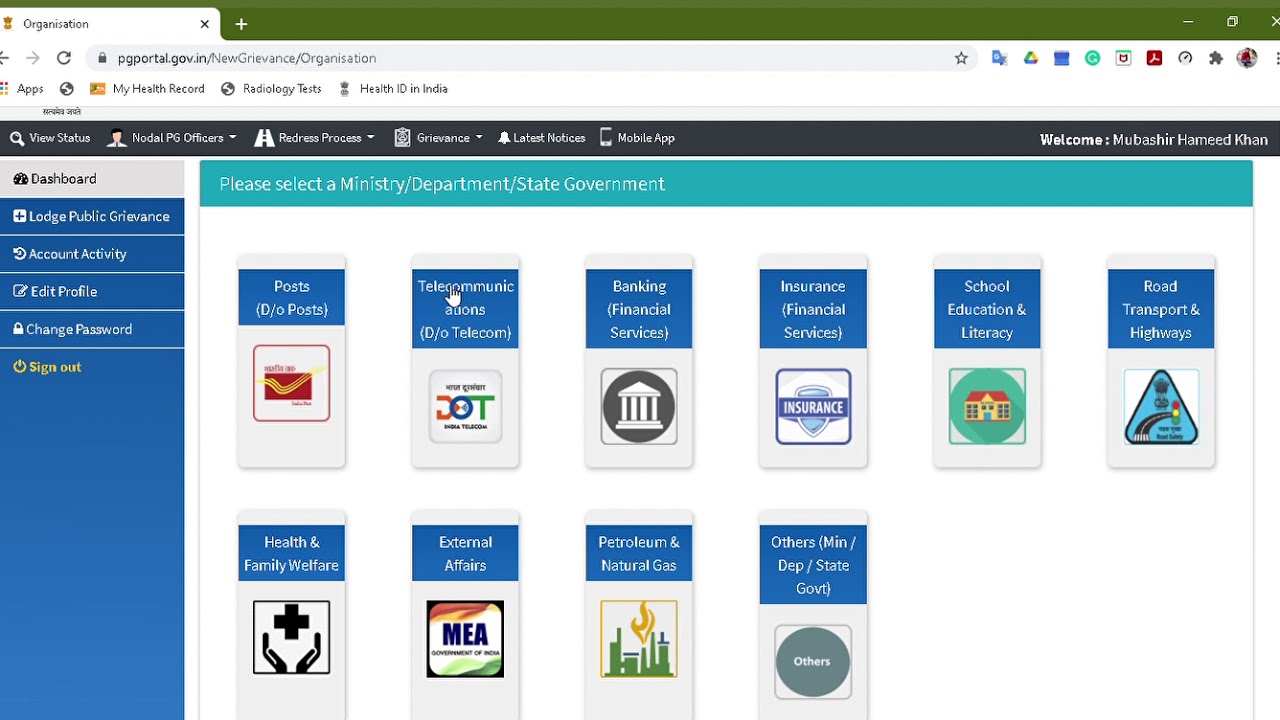Select Telecommunications (D/o Telecom) title

pos(465,309)
